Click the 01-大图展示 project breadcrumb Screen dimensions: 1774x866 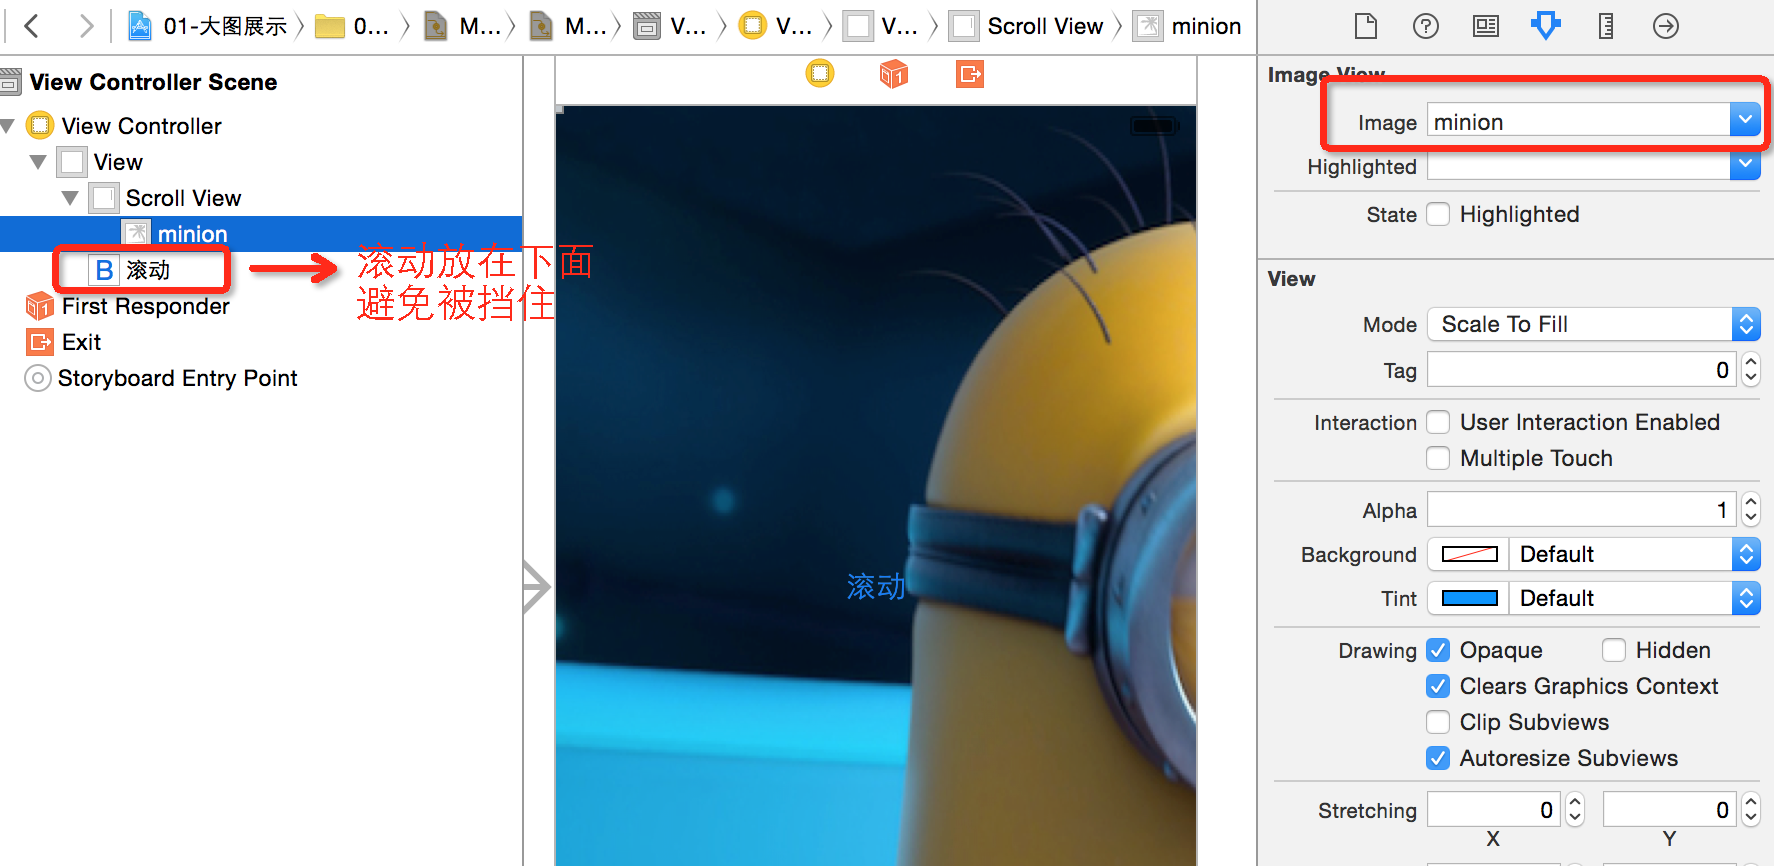point(208,26)
